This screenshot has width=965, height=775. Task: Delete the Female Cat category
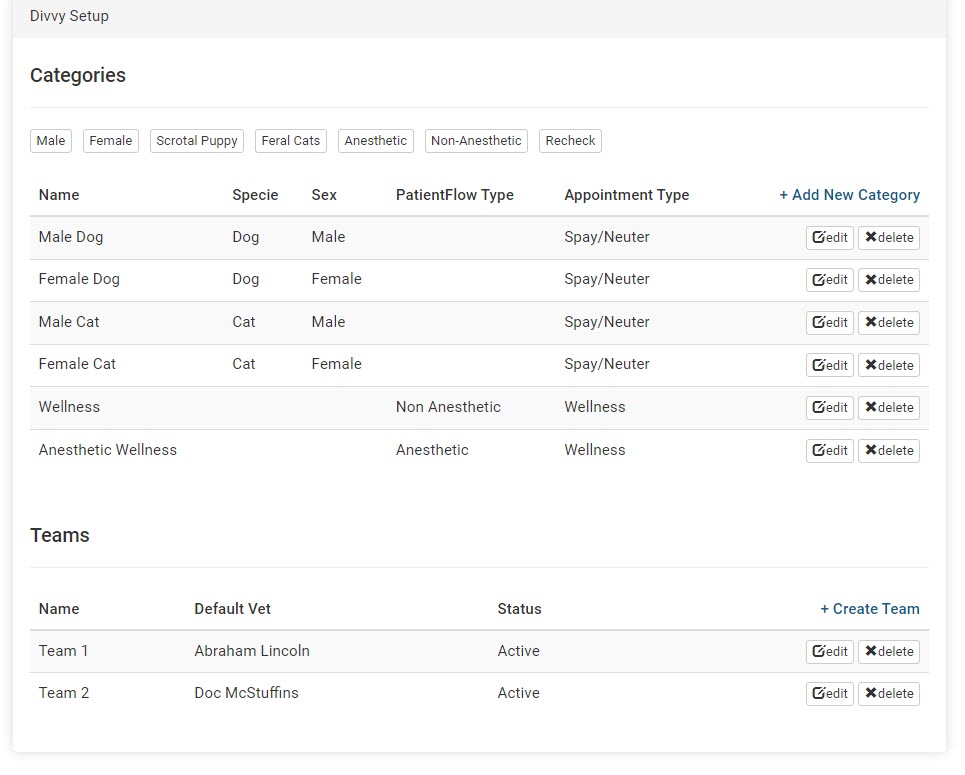[x=888, y=365]
